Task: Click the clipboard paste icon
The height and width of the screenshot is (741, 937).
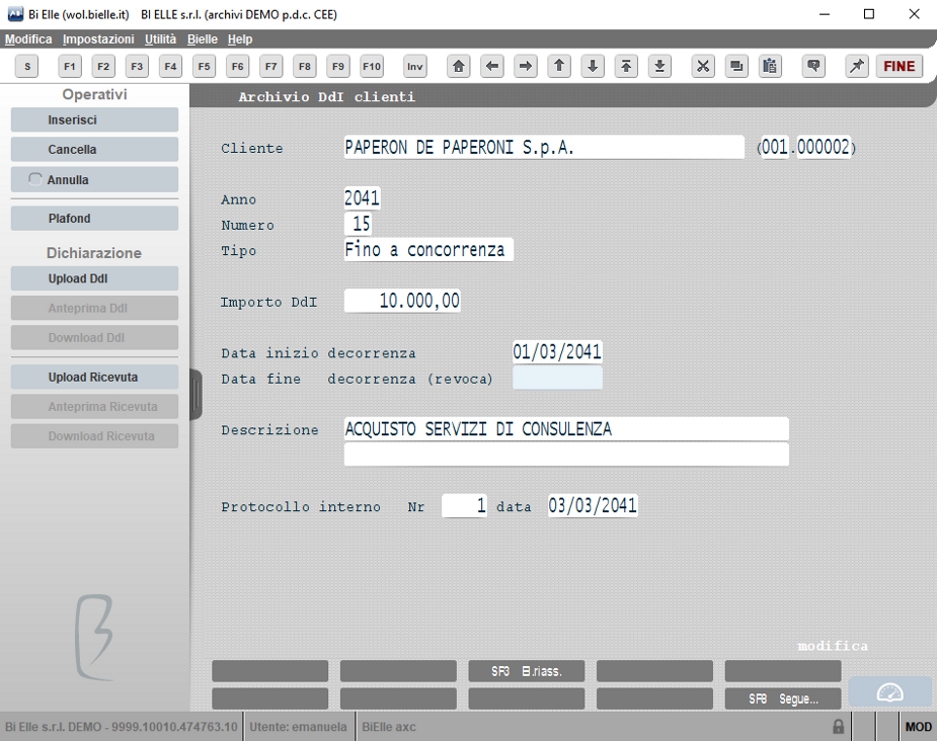Action: pyautogui.click(x=770, y=66)
